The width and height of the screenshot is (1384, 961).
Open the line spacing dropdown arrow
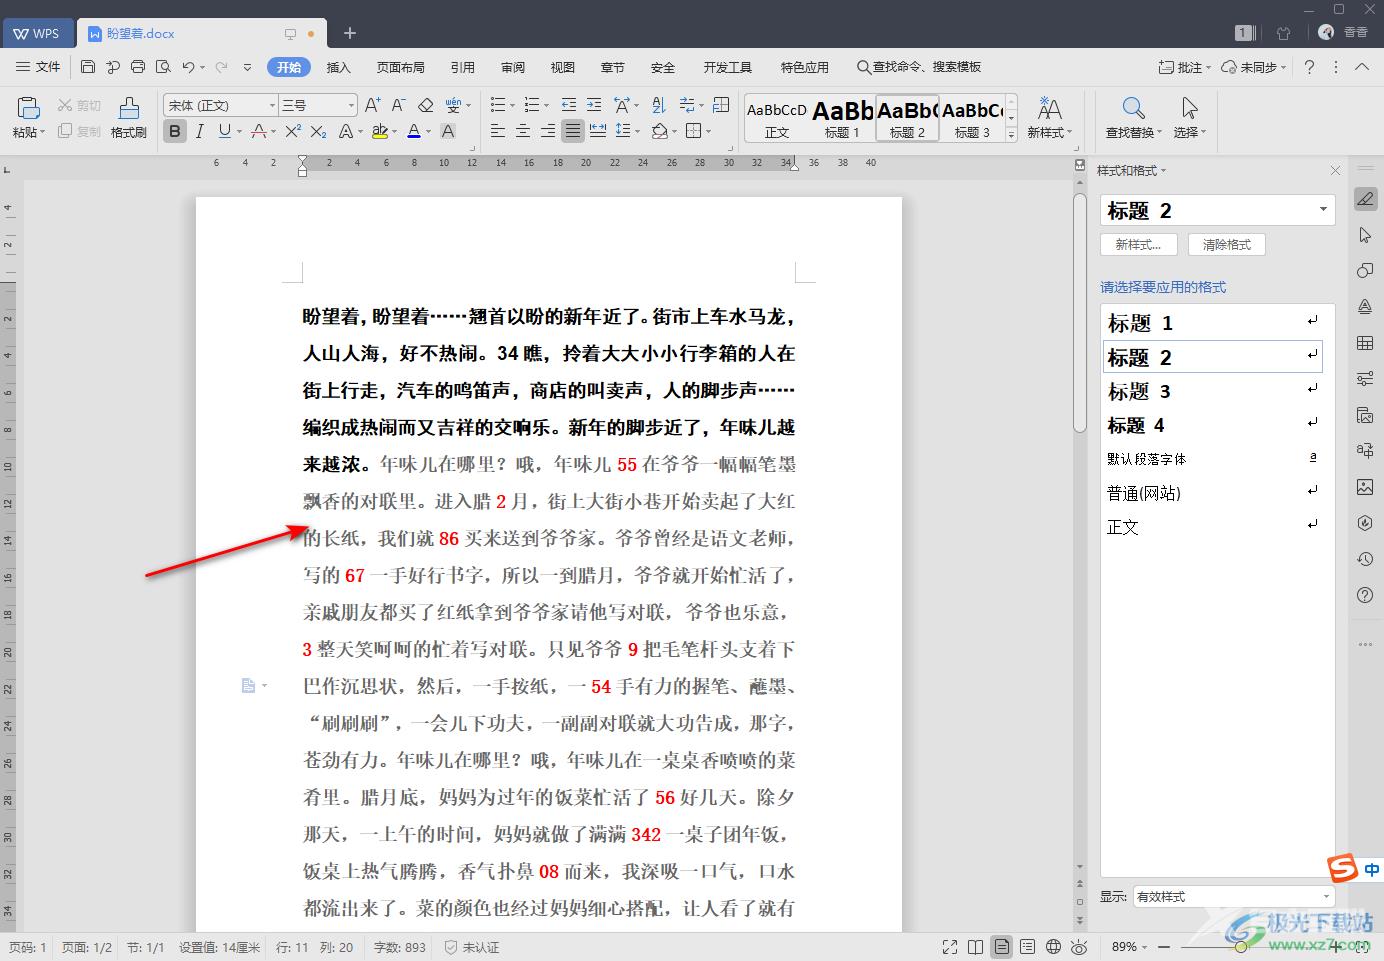pos(638,131)
